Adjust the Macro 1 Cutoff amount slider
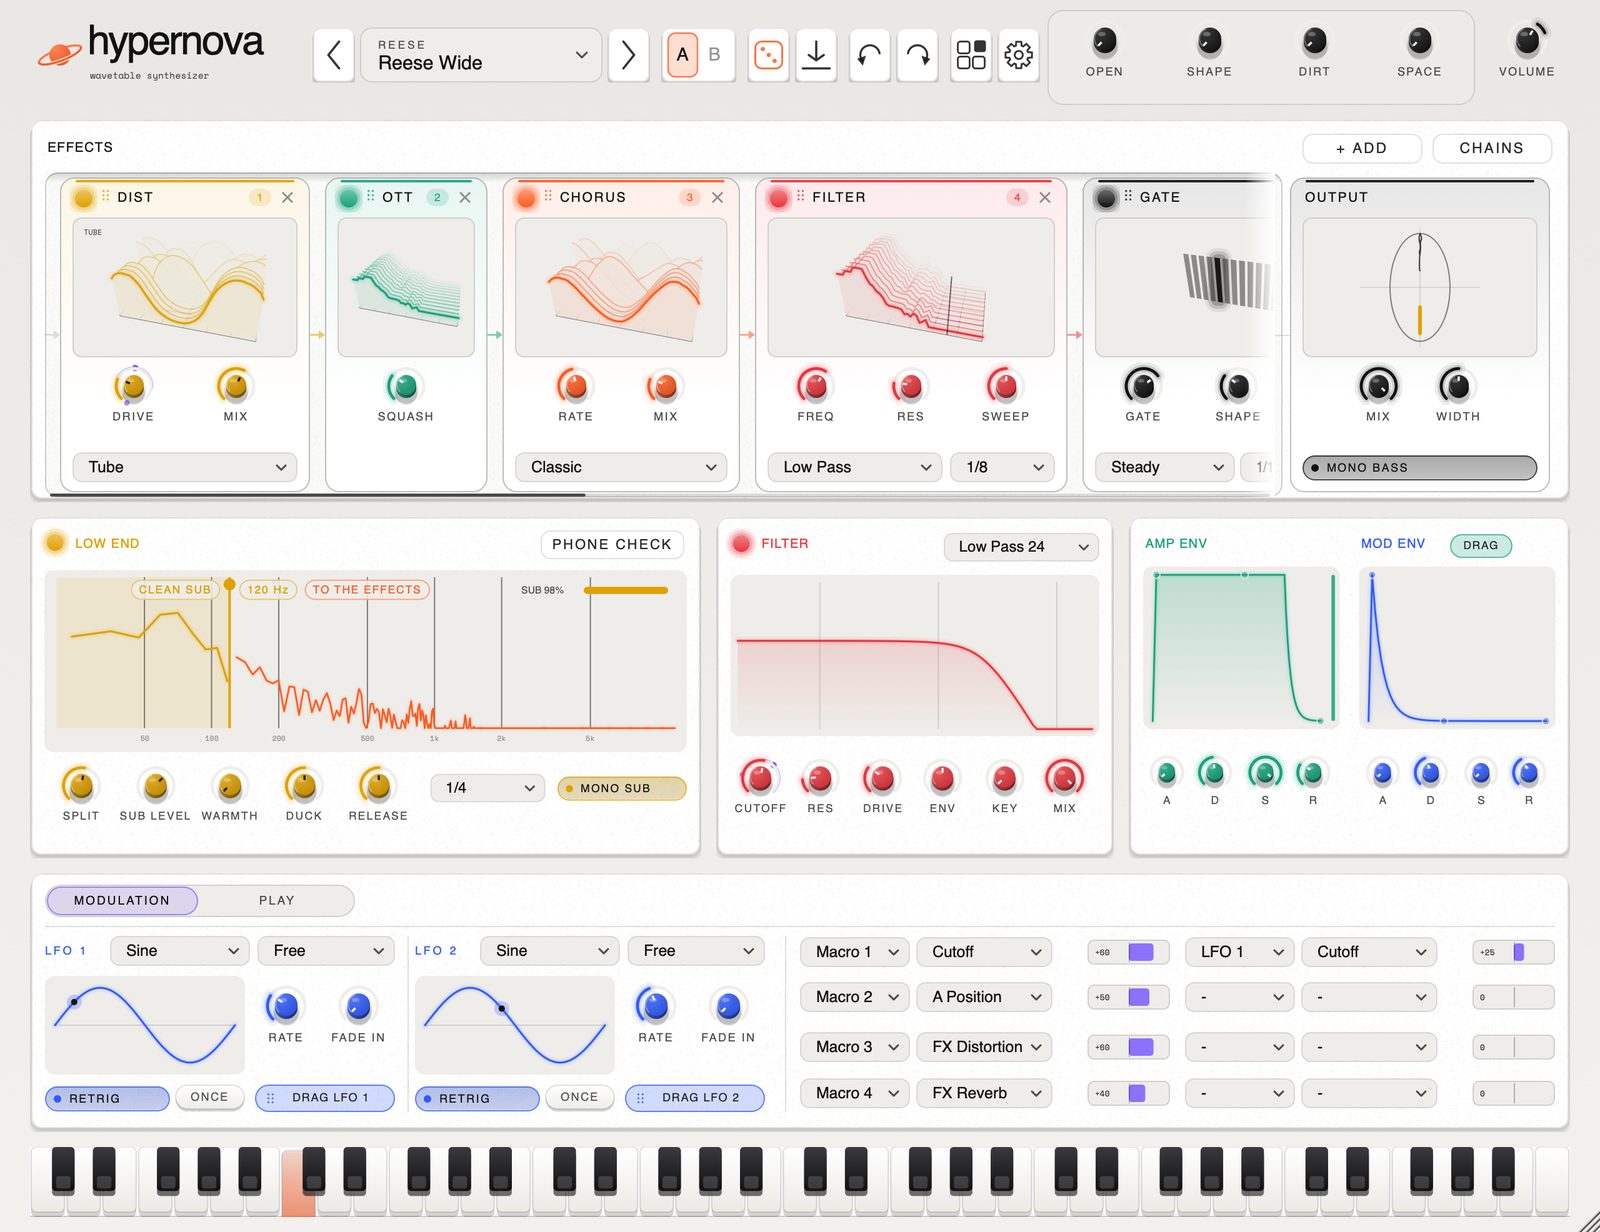The image size is (1600, 1232). [1128, 952]
